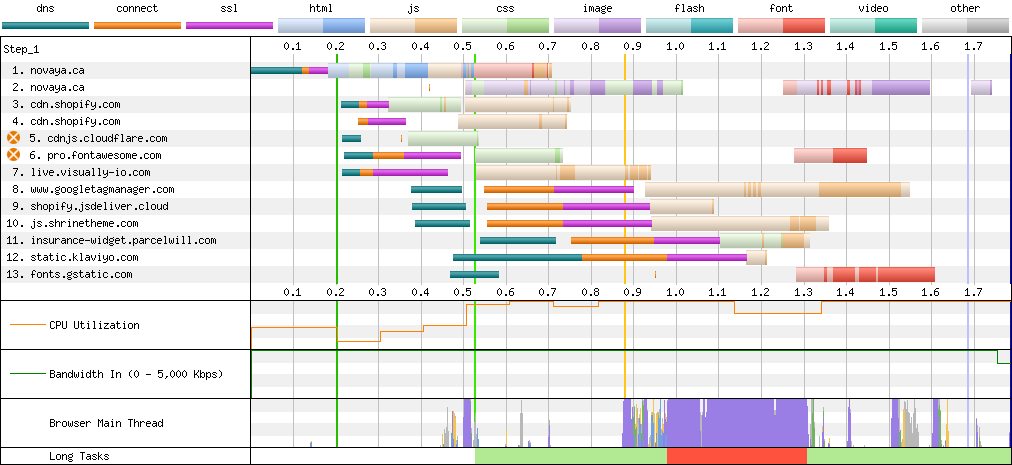Click the cdnjs.cloudflare.com css bar
1012x465 pixels.
point(443,138)
